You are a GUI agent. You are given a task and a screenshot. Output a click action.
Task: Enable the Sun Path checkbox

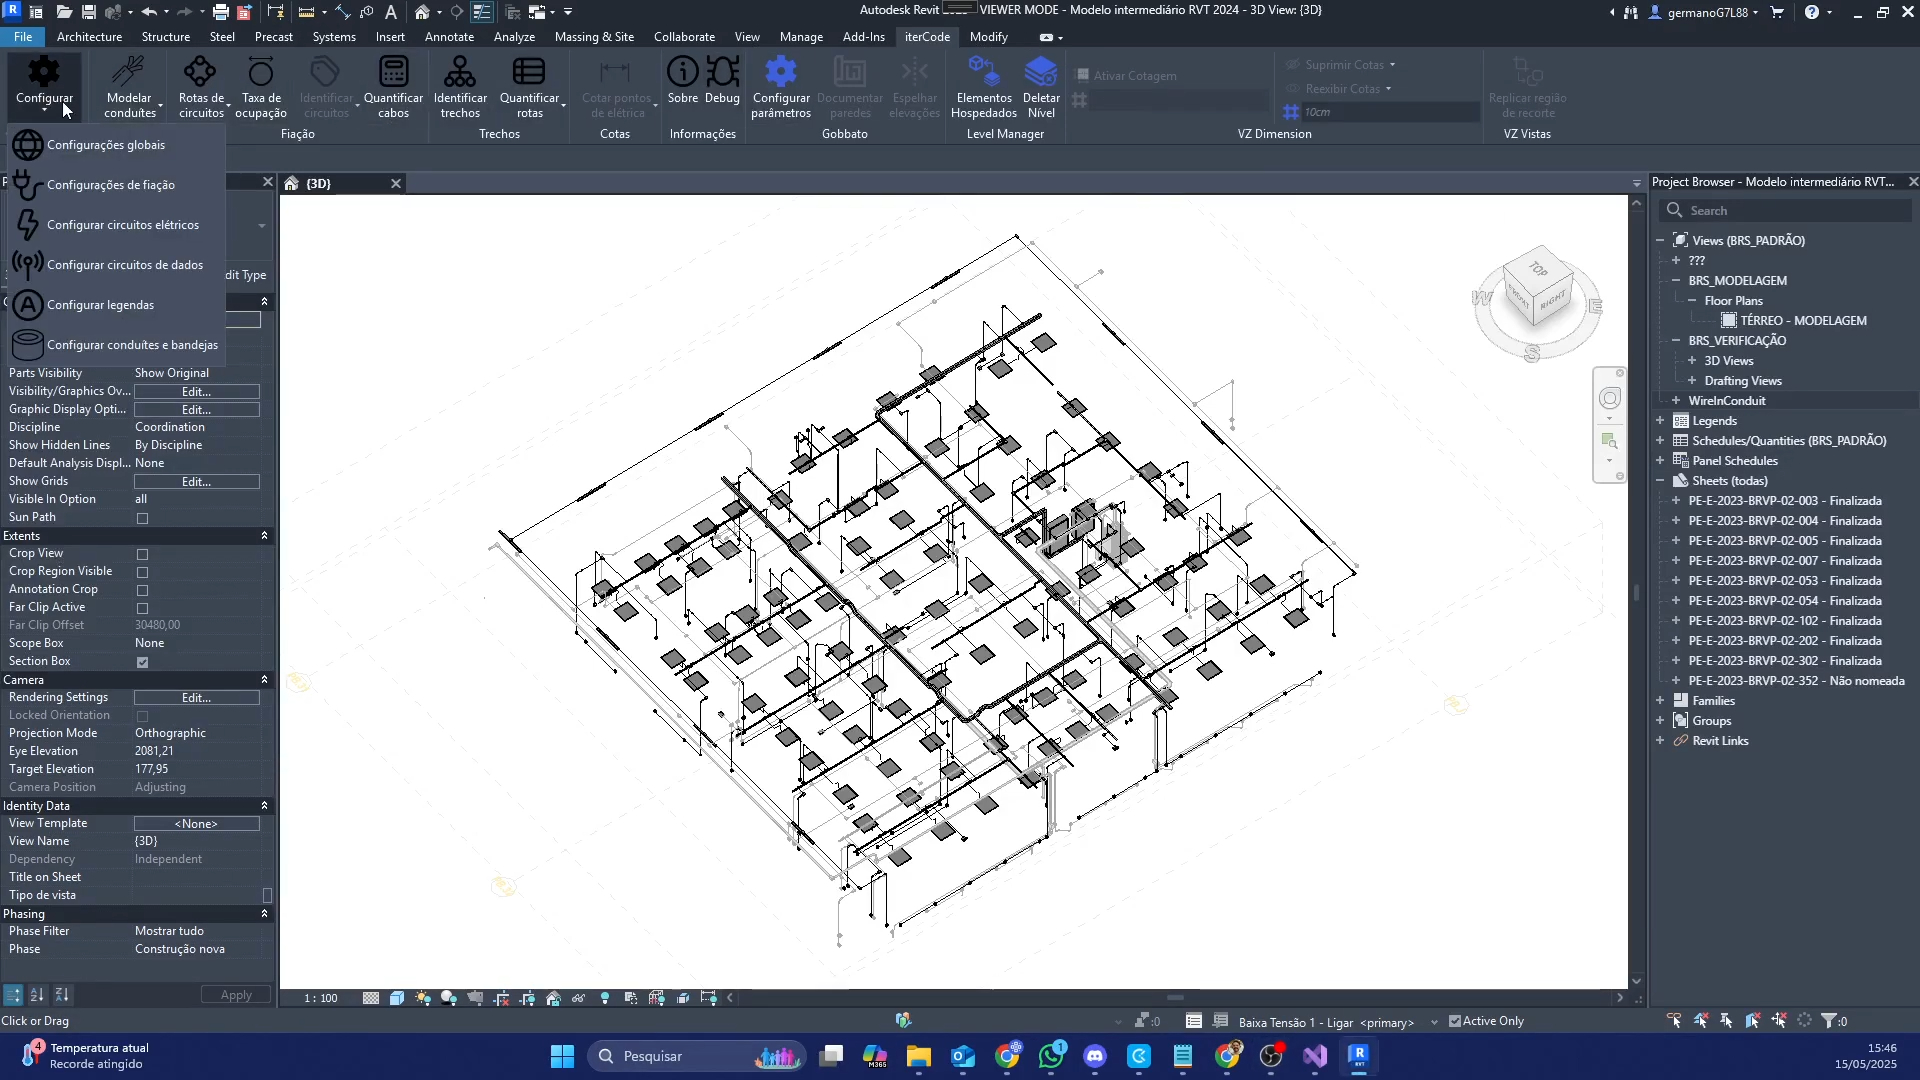click(142, 518)
